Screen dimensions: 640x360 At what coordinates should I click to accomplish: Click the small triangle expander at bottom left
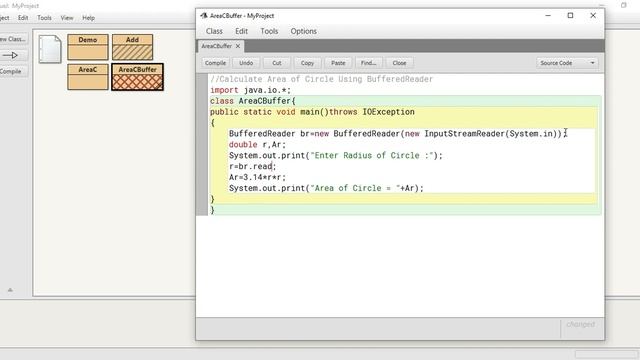(x=10, y=290)
